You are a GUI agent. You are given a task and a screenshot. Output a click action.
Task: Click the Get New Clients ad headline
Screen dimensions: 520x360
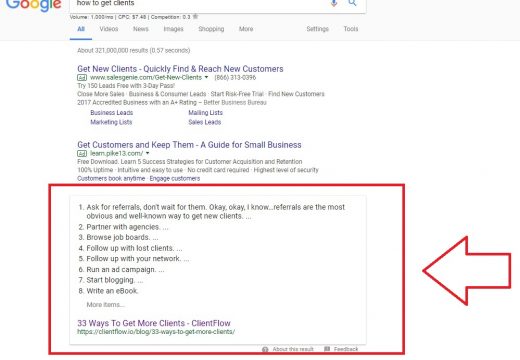point(180,69)
